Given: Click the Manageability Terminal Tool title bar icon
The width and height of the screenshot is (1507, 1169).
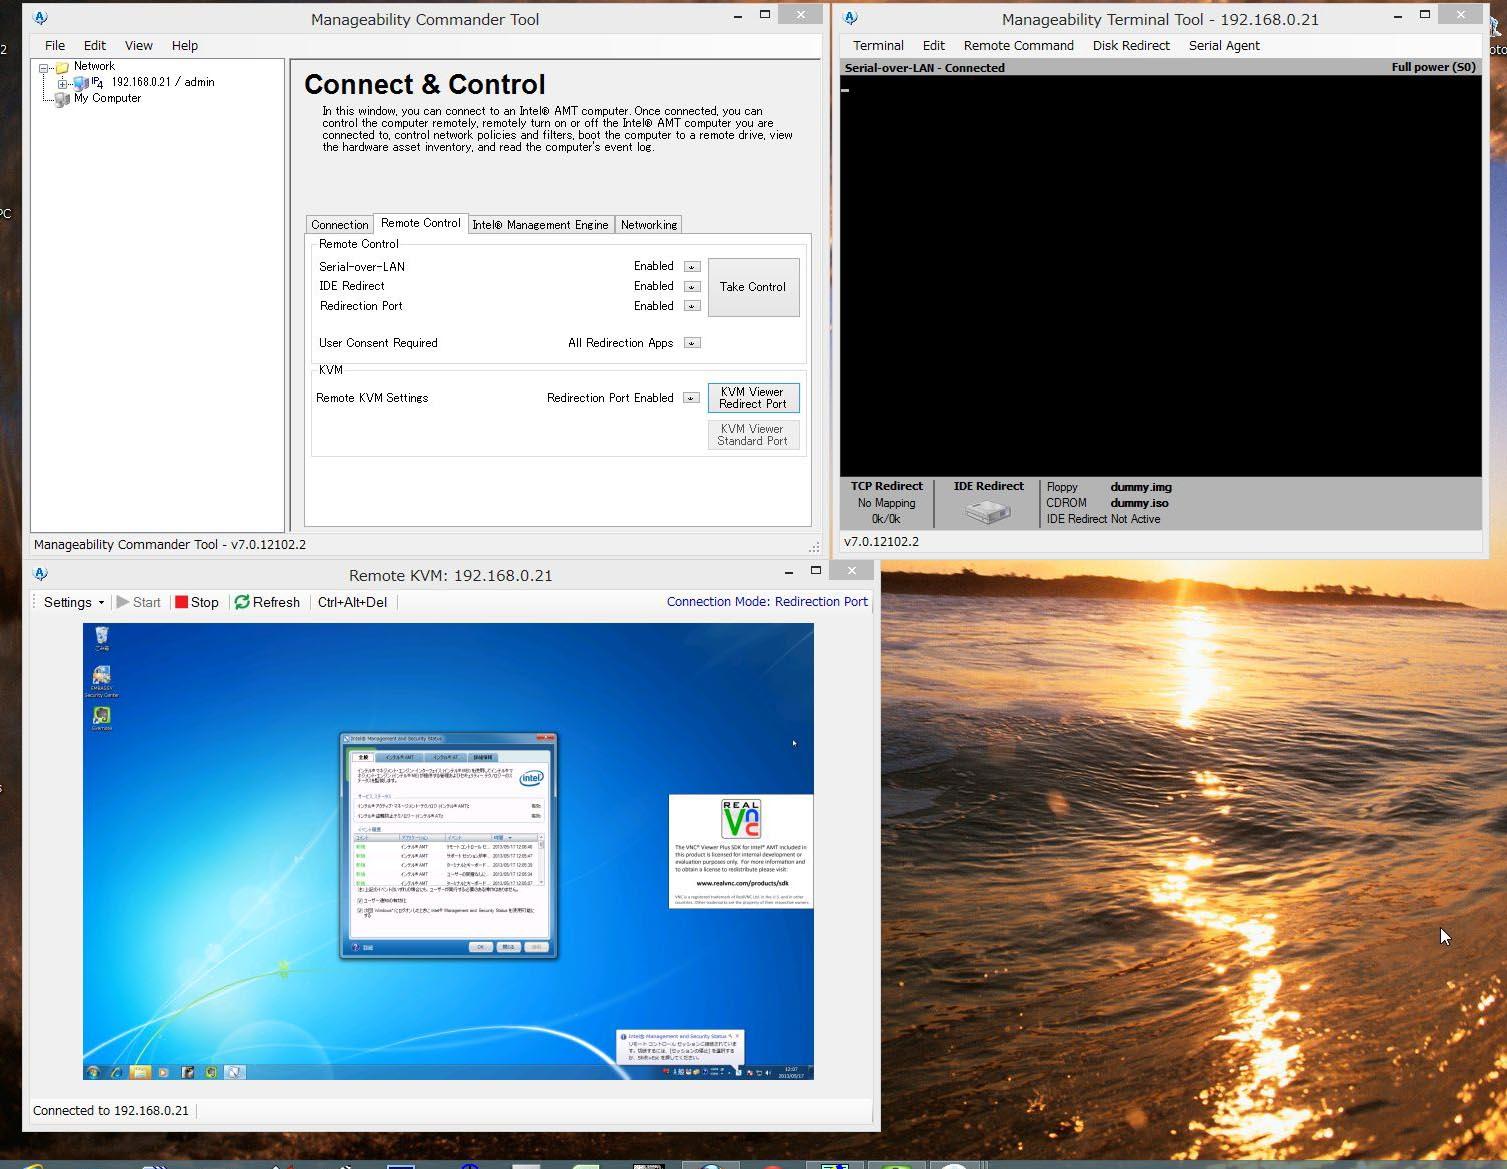Looking at the screenshot, I should (851, 18).
